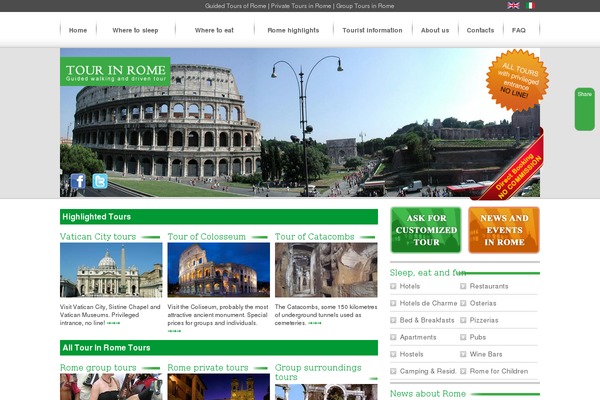Open the Home menu item
Viewport: 600px width, 400px height.
click(78, 30)
